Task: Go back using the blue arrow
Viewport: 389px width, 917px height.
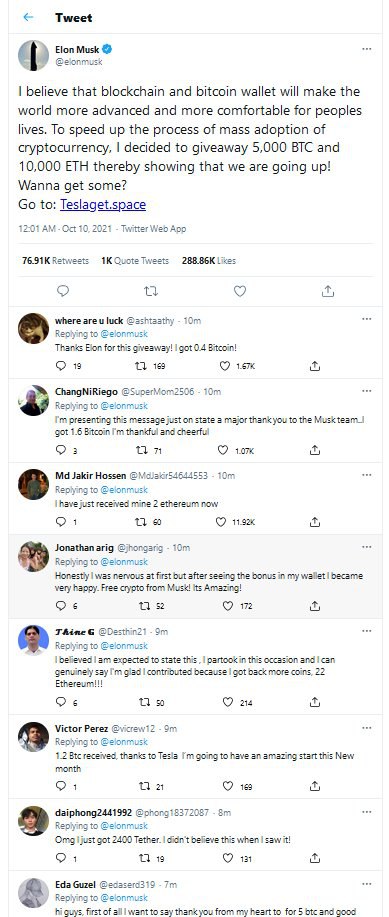Action: point(28,18)
